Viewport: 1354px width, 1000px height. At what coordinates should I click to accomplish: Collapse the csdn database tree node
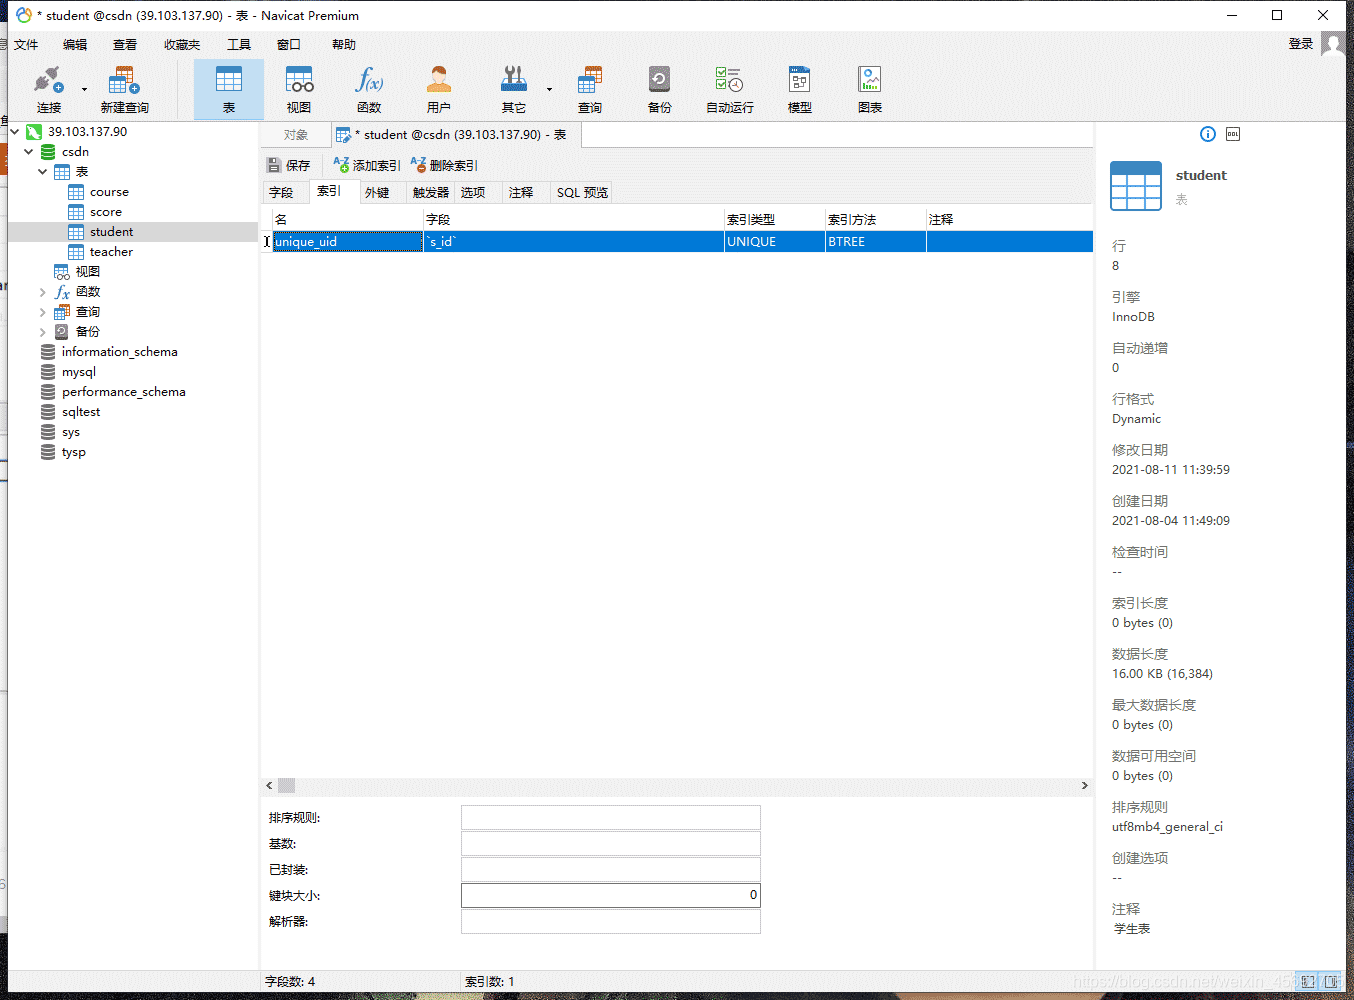(x=29, y=152)
